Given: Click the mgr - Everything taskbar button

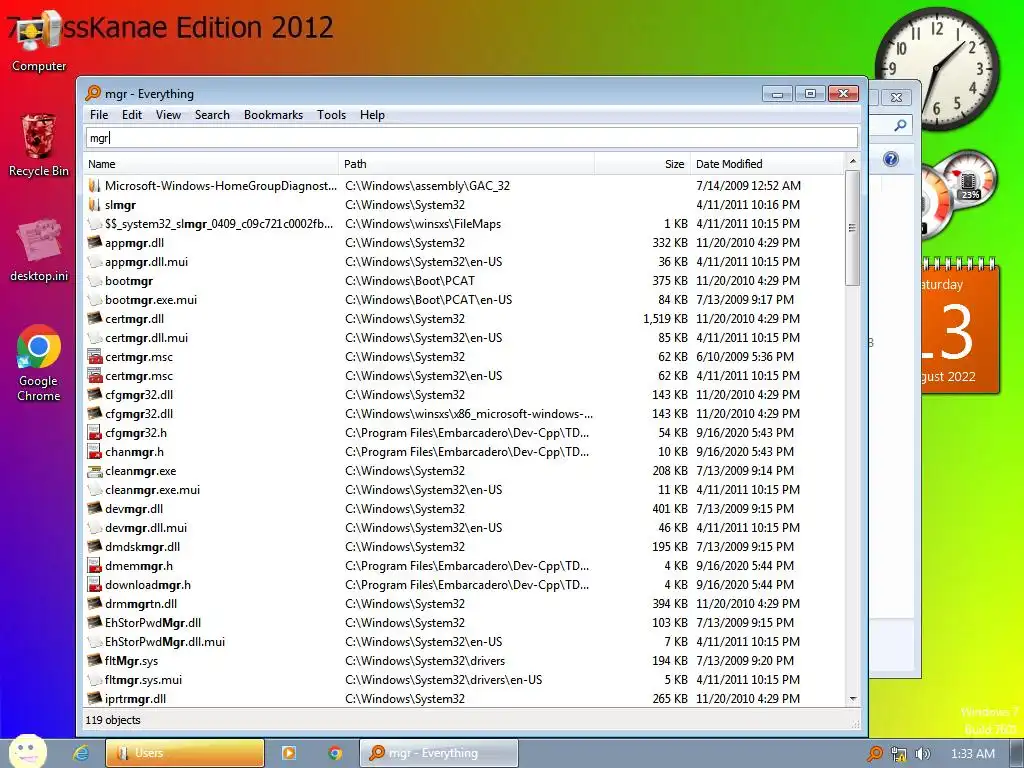Looking at the screenshot, I should click(439, 753).
